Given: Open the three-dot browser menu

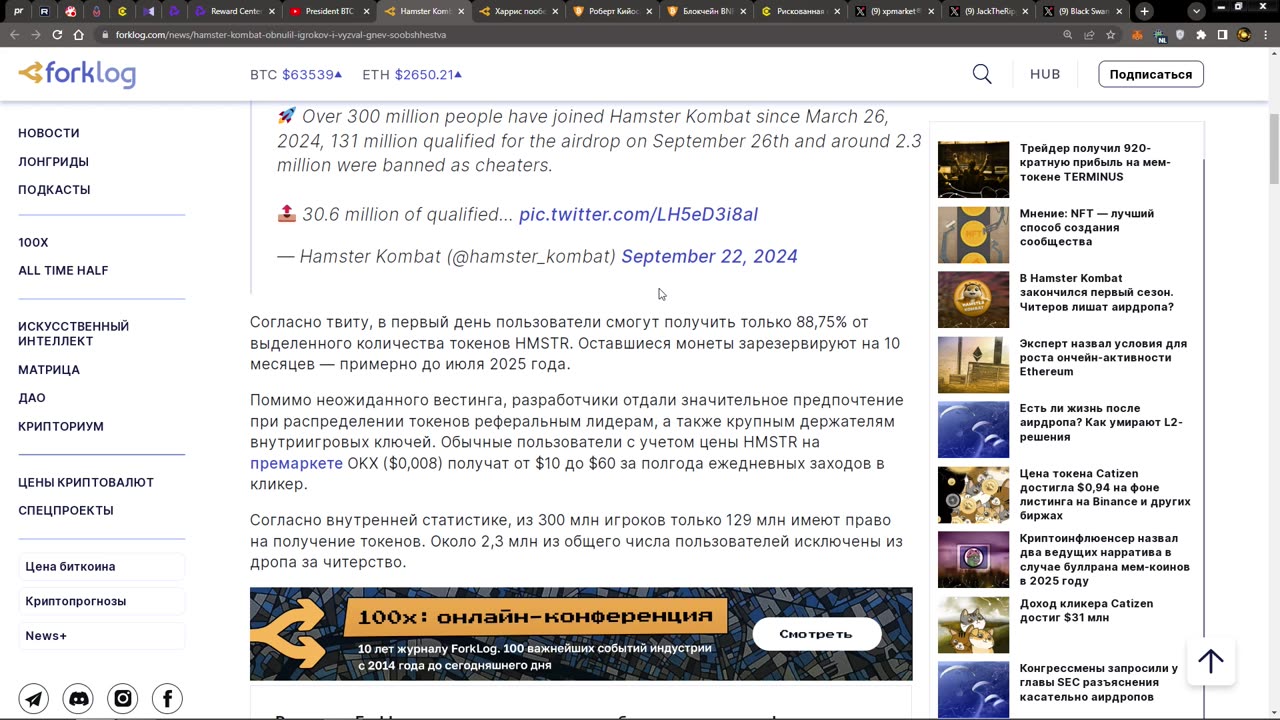Looking at the screenshot, I should click(x=1265, y=34).
